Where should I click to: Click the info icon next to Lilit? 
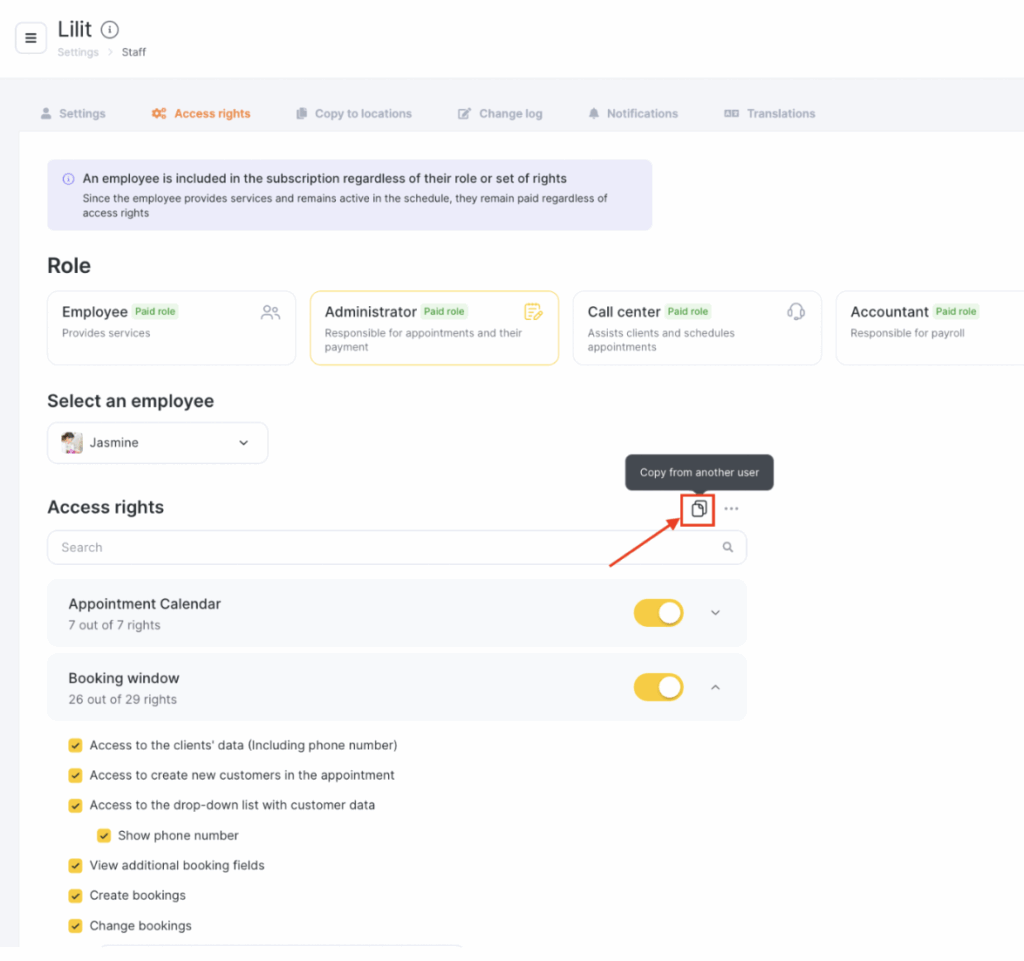click(110, 30)
